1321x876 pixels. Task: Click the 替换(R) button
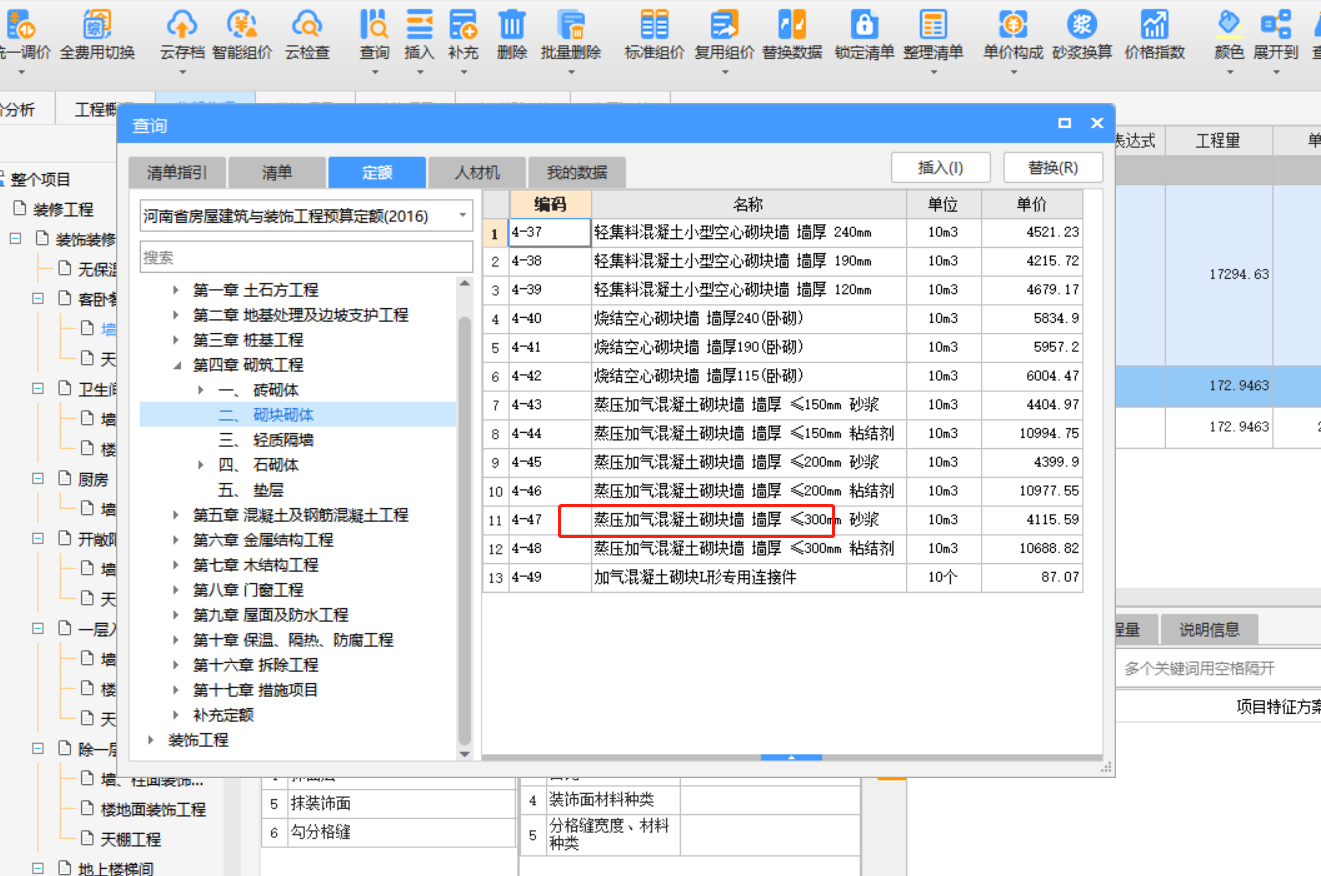[x=1053, y=167]
